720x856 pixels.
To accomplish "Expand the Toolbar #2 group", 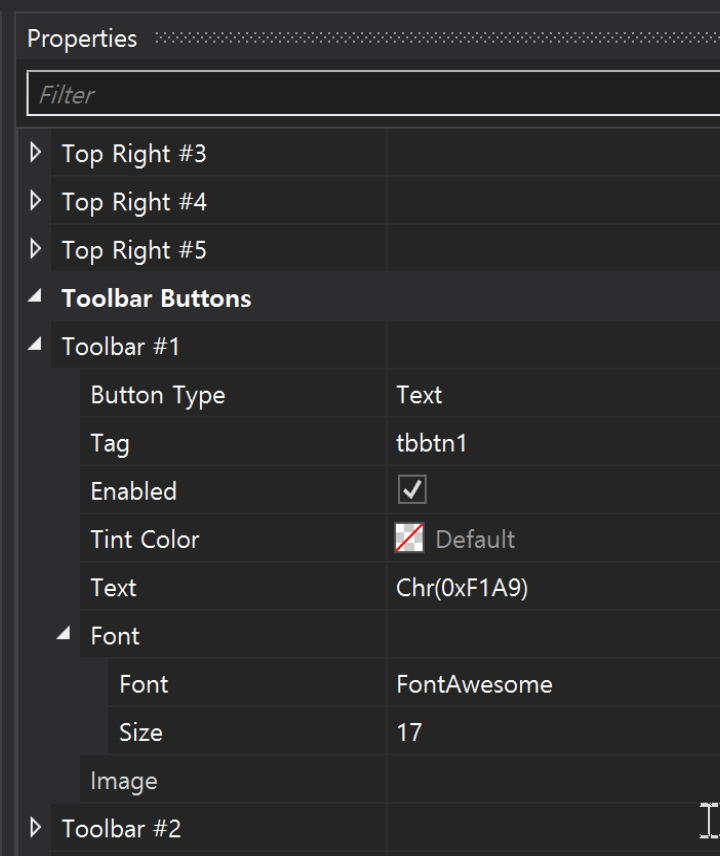I will (x=36, y=828).
